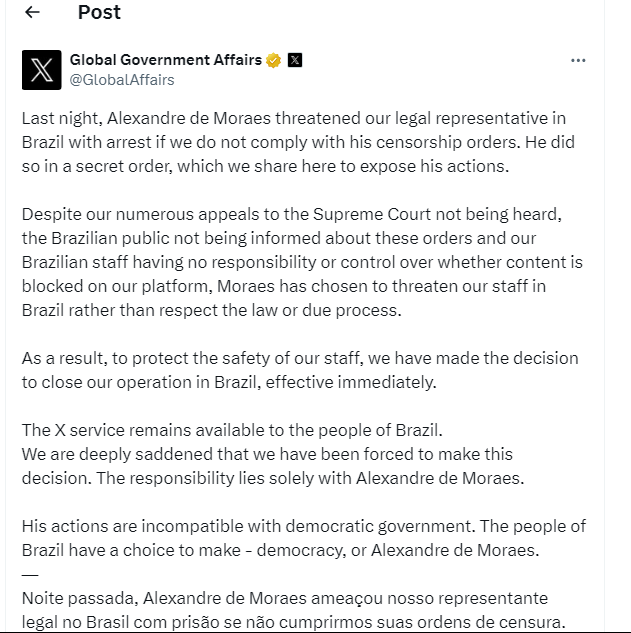Viewport: 631px width, 633px height.
Task: Click the Post page heading
Action: (99, 12)
